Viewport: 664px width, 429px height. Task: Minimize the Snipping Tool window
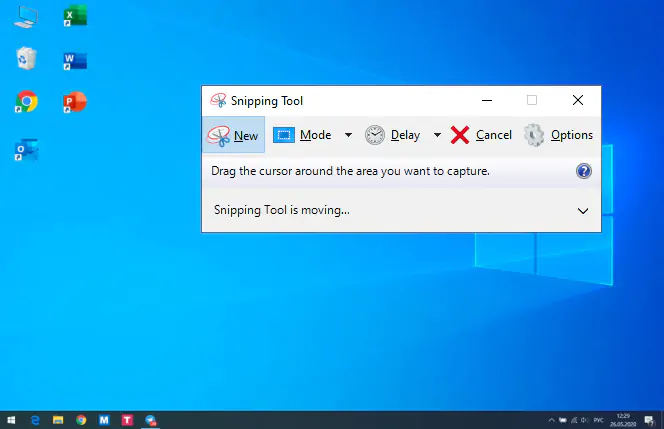[487, 100]
